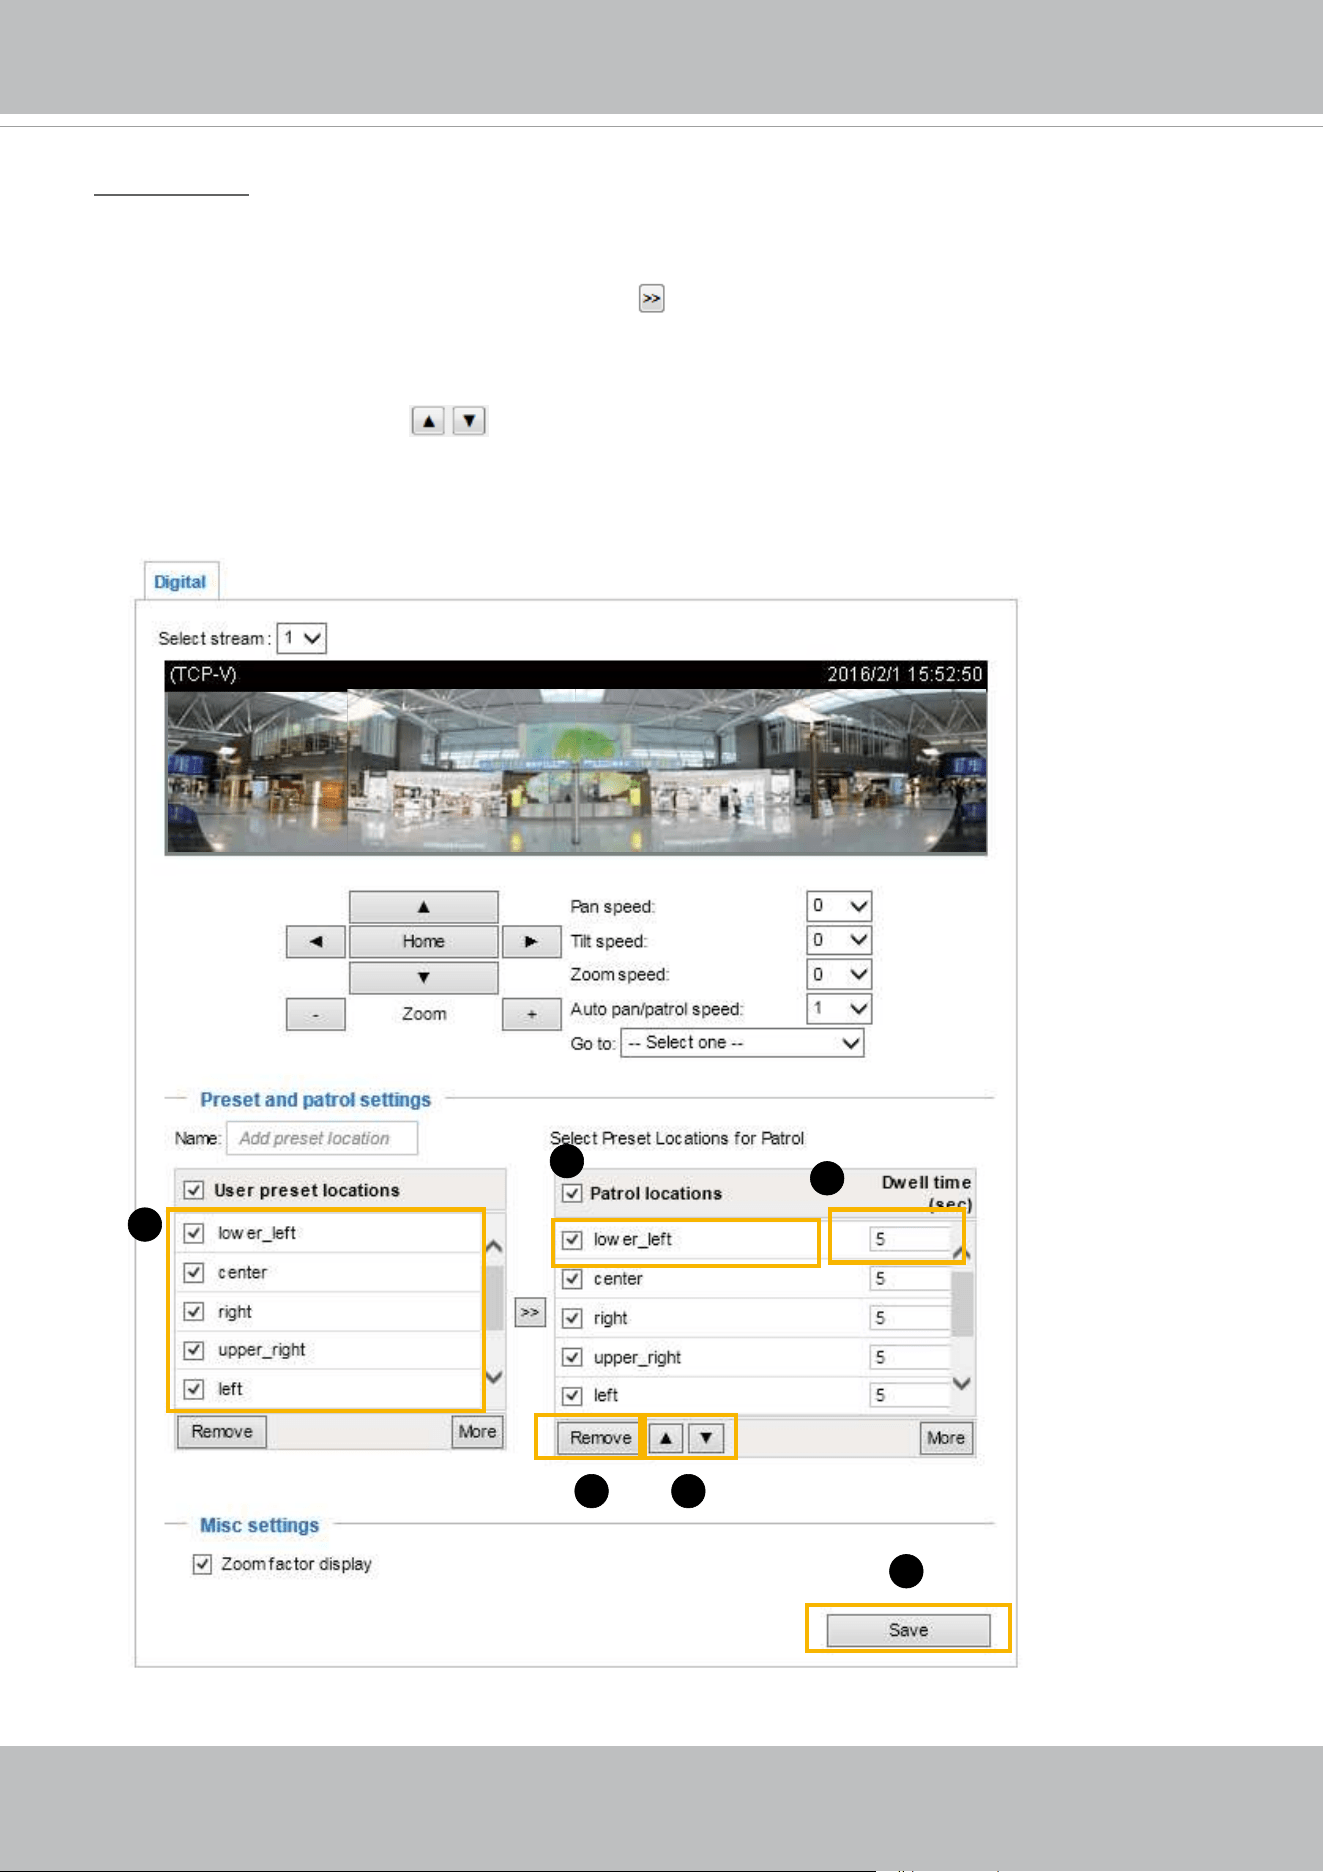
Task: Click the Home button
Action: (x=423, y=941)
